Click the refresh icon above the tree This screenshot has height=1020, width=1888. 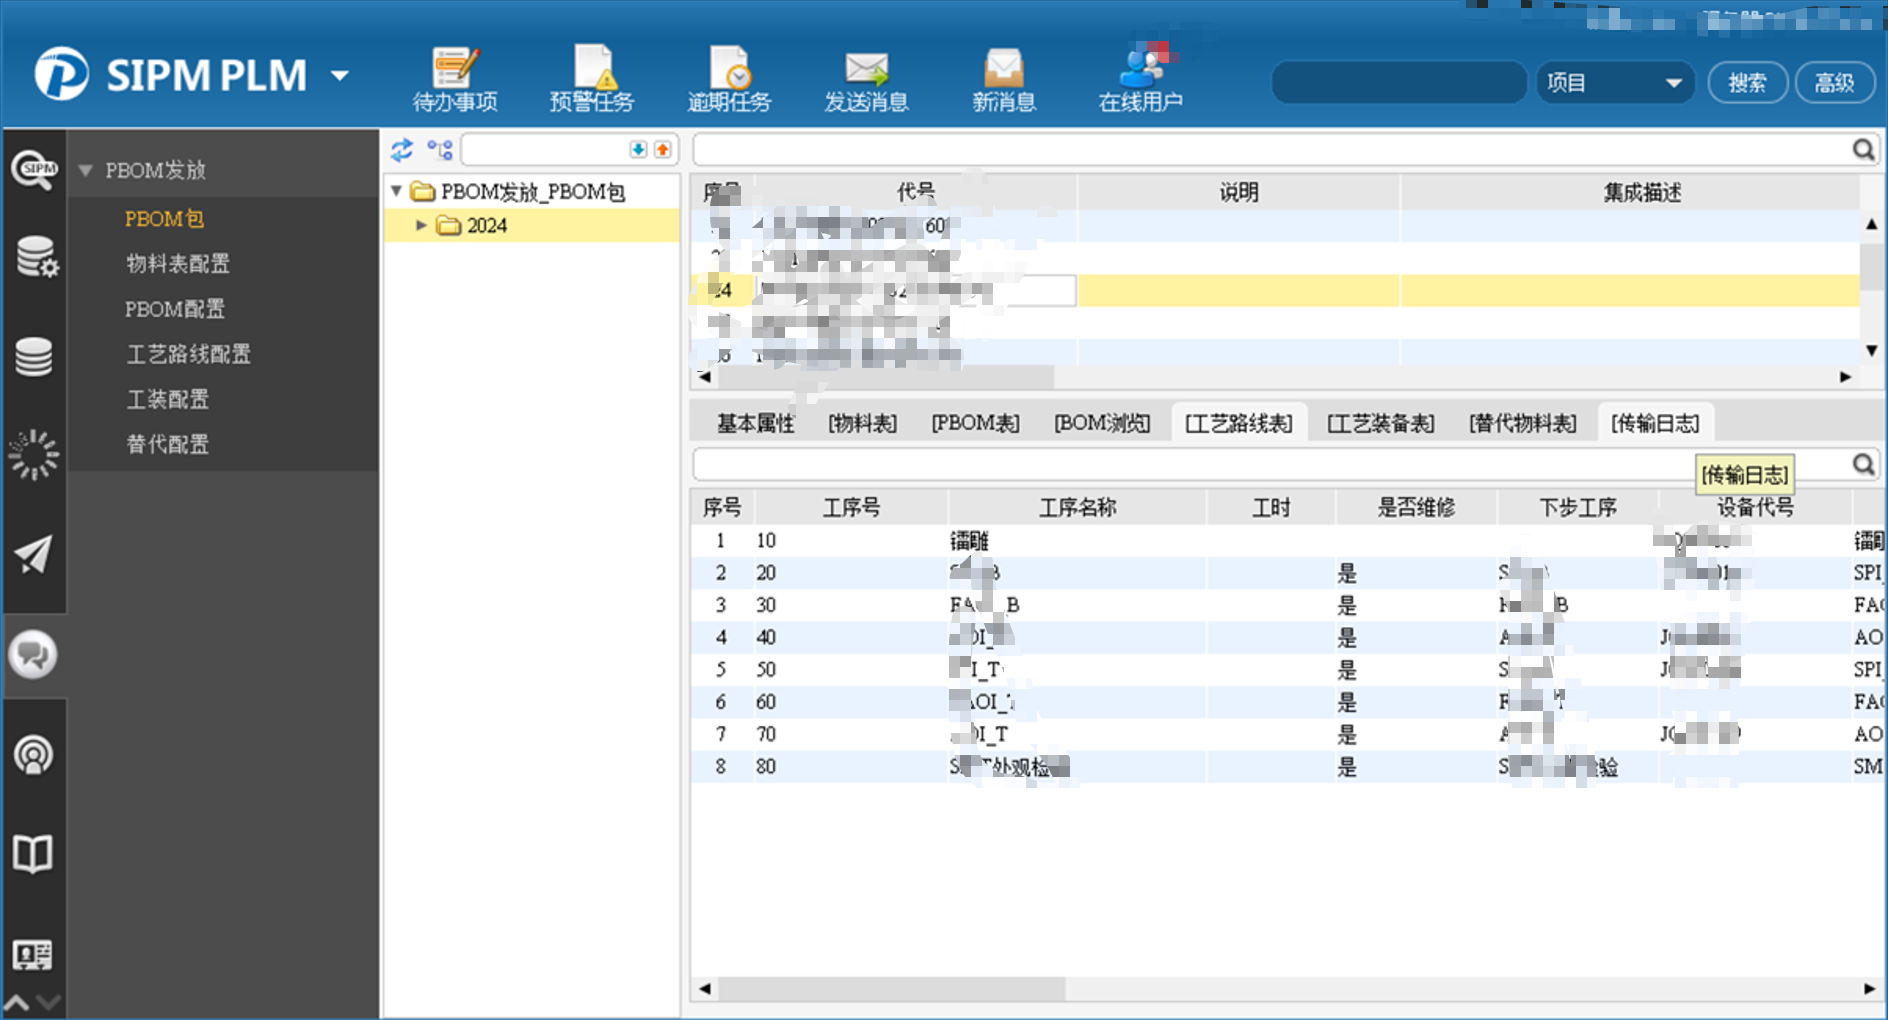click(402, 150)
